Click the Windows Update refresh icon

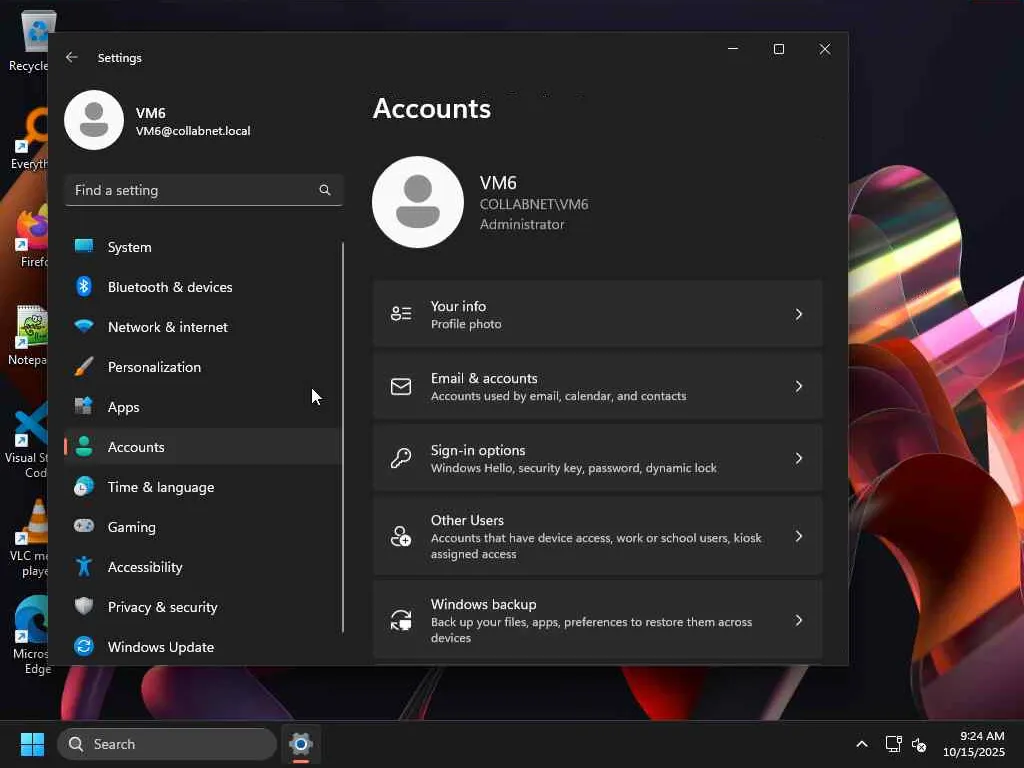pos(84,646)
